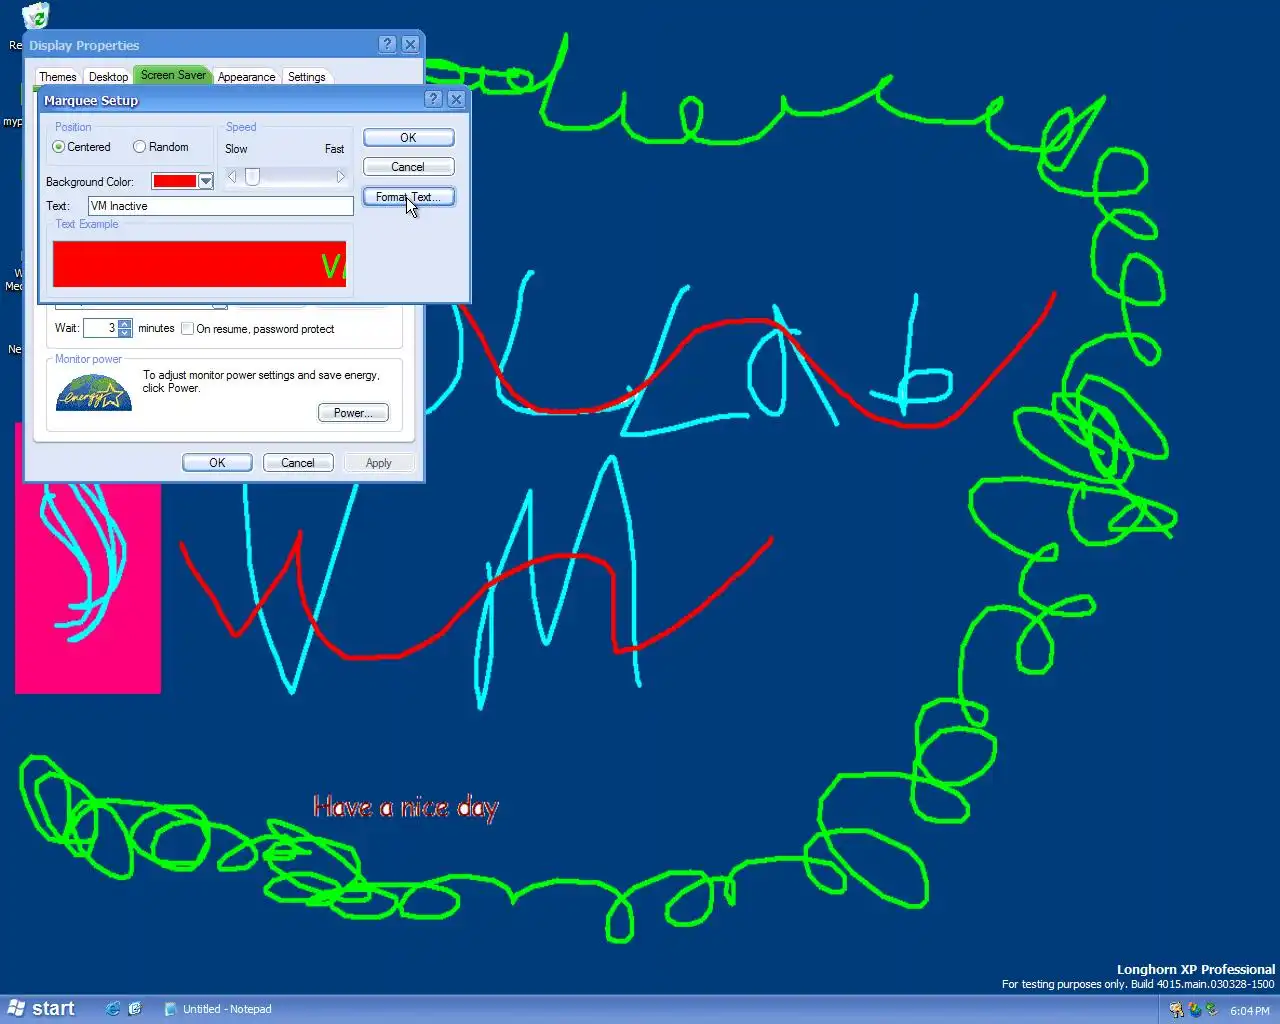Click the Speed slider track near Fast

pos(322,177)
